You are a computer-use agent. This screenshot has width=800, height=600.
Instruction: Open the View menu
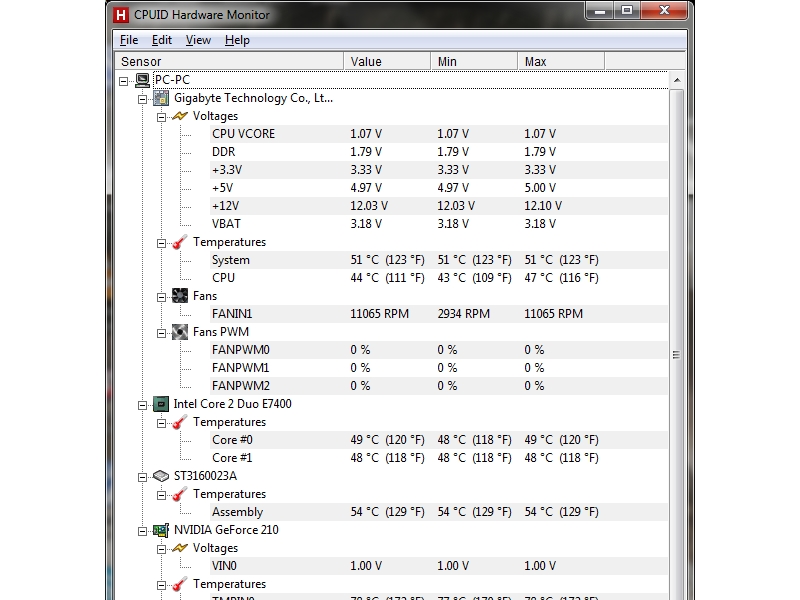click(198, 40)
